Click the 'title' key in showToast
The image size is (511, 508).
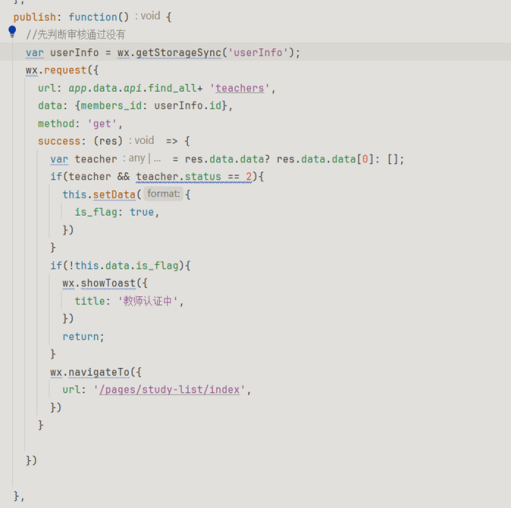tap(90, 301)
